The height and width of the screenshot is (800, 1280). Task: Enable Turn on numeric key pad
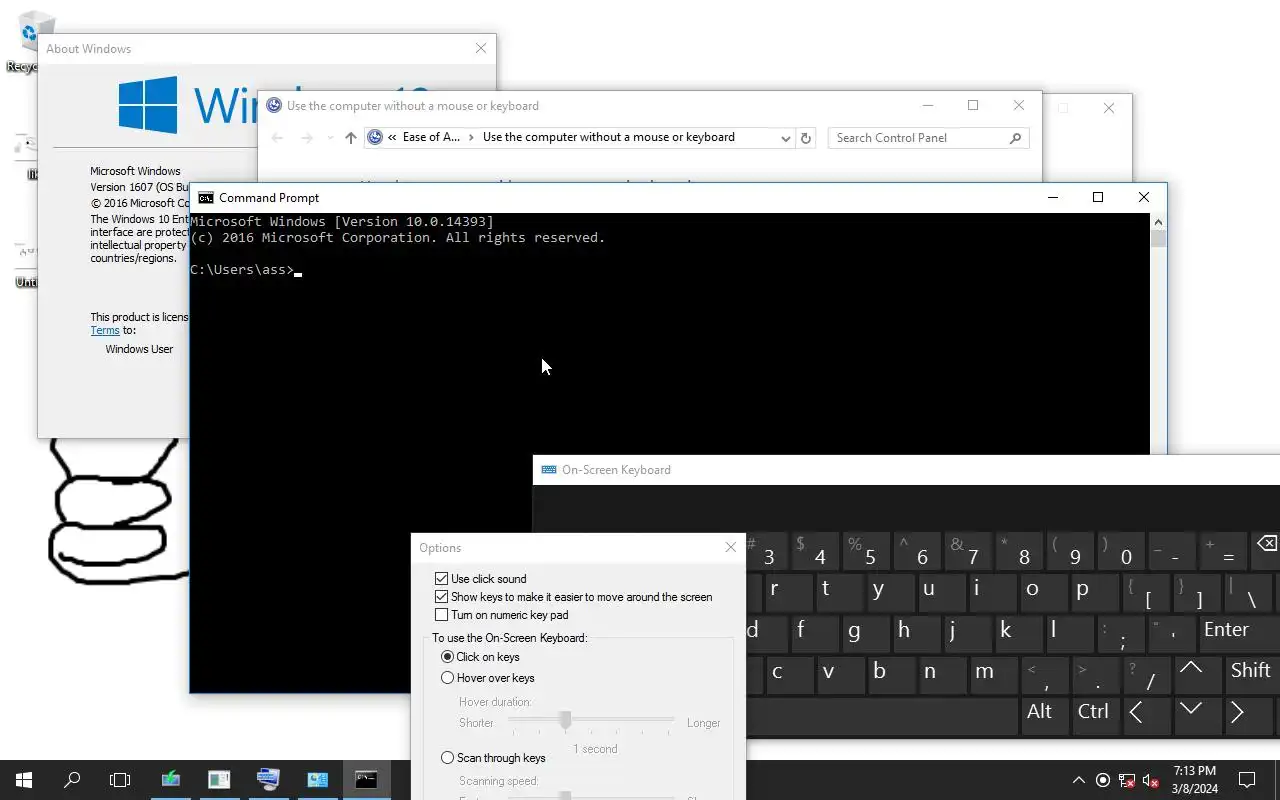coord(441,615)
